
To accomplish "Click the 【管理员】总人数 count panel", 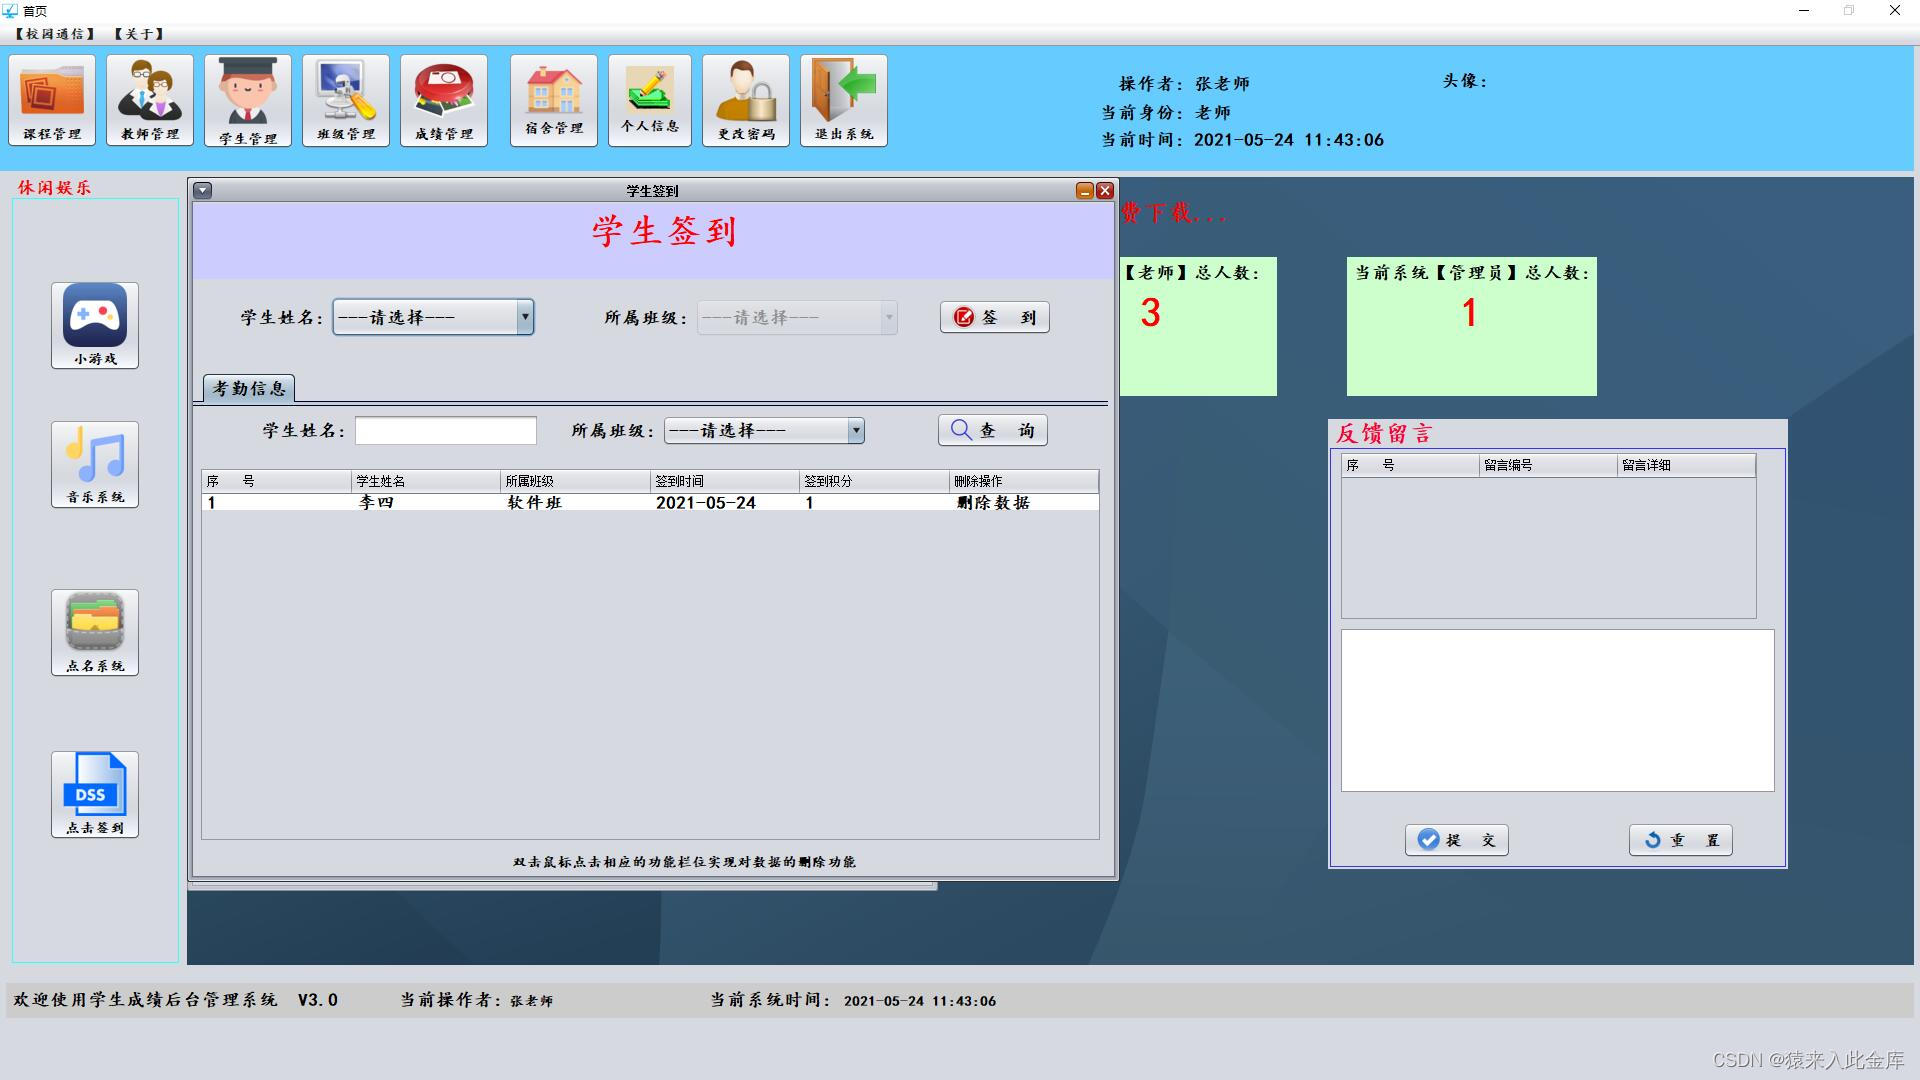I will (1471, 326).
